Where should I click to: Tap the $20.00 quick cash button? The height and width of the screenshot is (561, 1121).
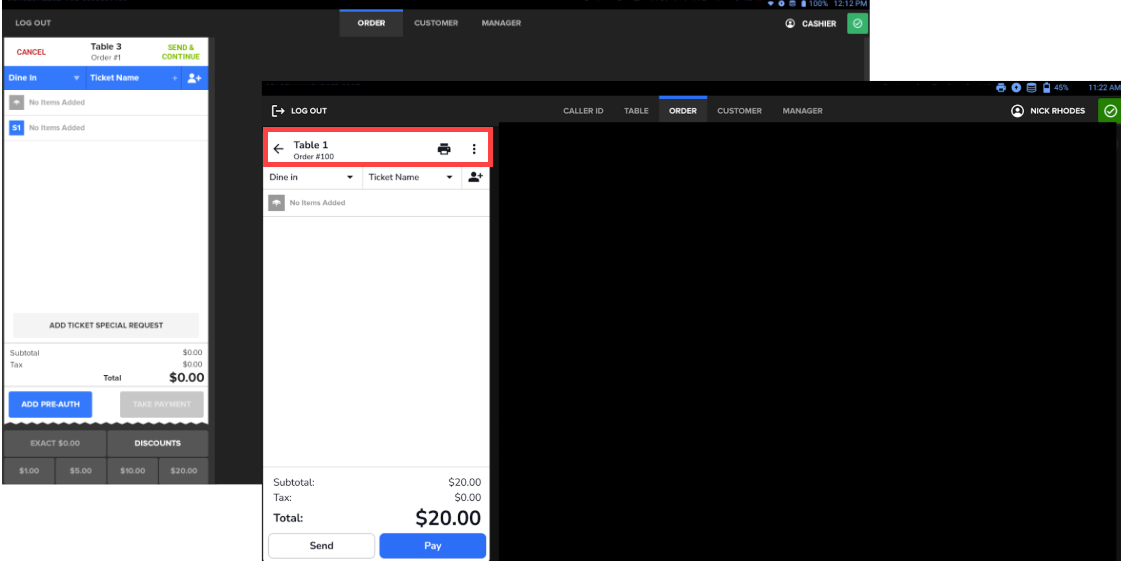(x=184, y=471)
